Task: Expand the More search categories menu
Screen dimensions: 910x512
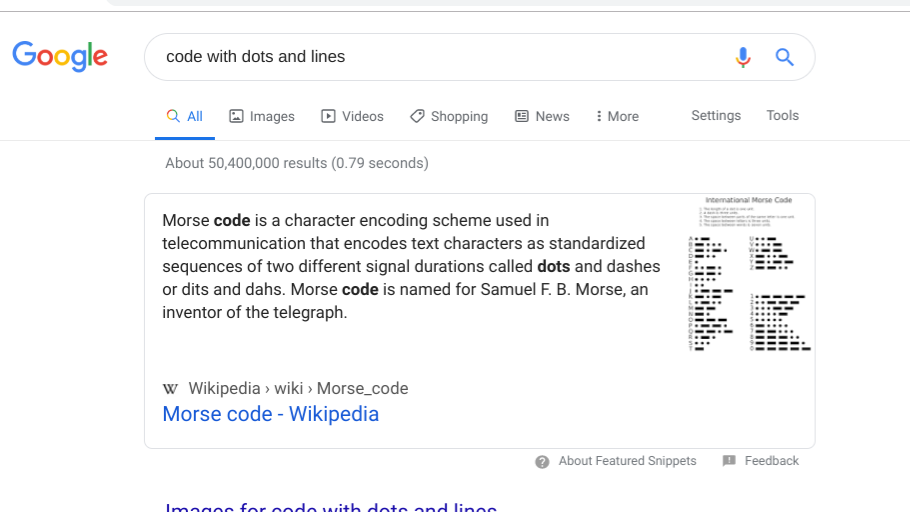Action: [x=618, y=116]
